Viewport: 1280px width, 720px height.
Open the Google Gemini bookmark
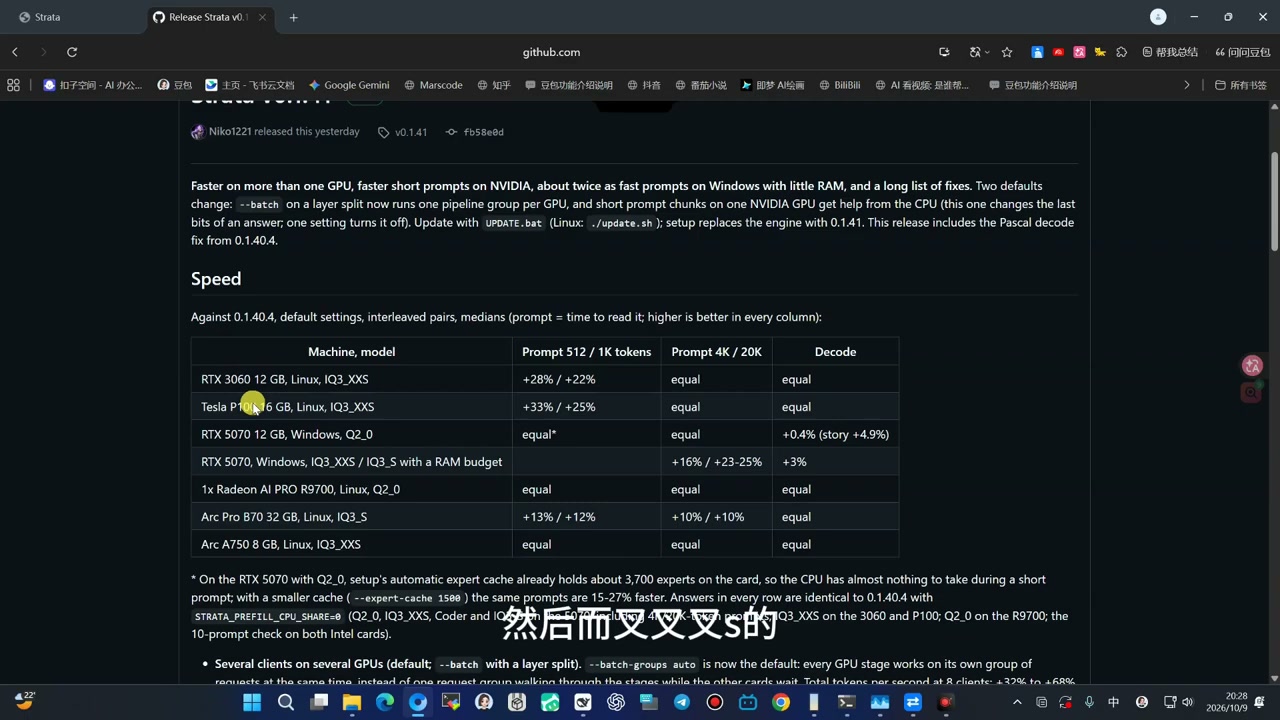point(348,85)
